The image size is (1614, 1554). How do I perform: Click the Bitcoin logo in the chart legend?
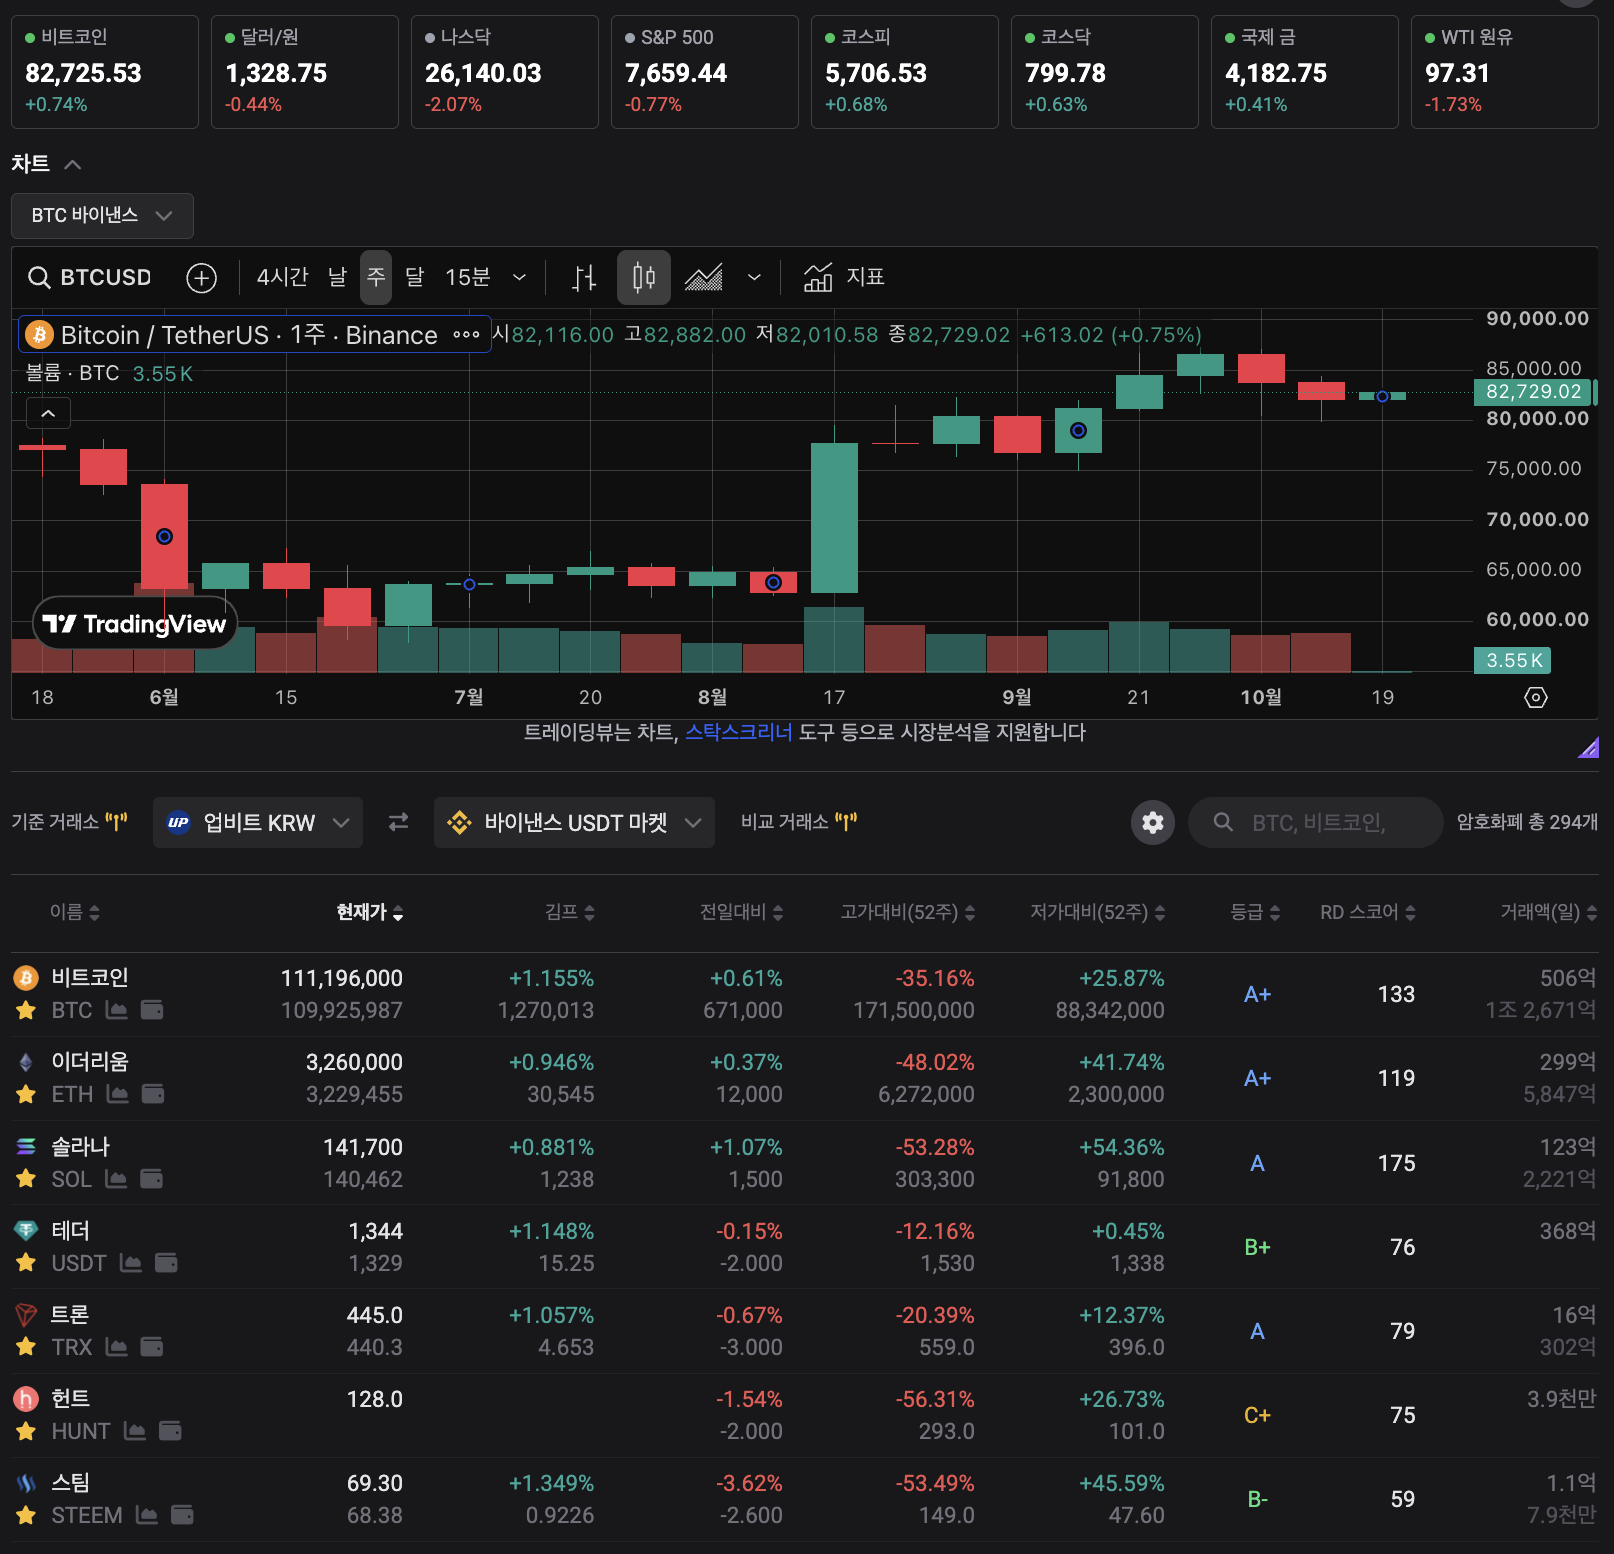point(40,335)
